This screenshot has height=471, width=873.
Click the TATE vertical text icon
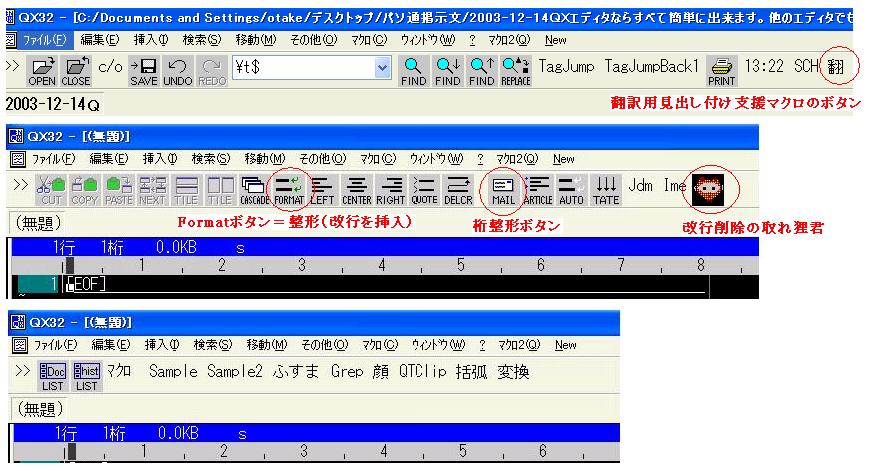point(606,190)
